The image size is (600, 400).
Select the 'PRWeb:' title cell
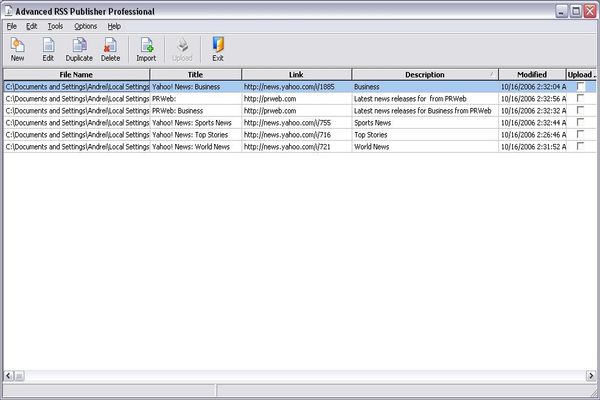[196, 99]
